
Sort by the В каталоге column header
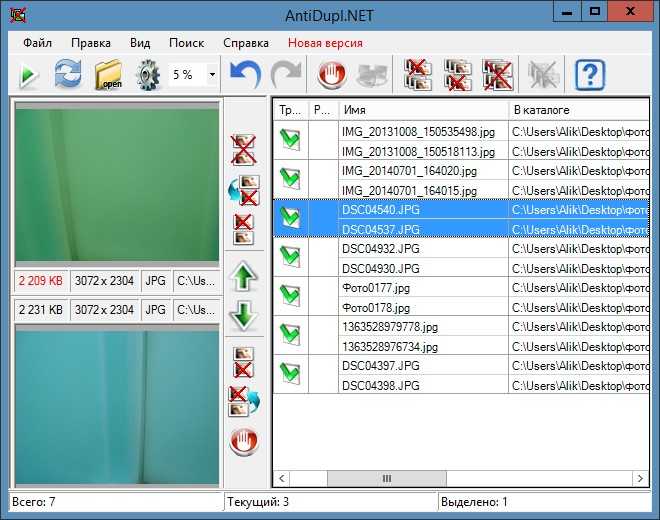(x=579, y=110)
